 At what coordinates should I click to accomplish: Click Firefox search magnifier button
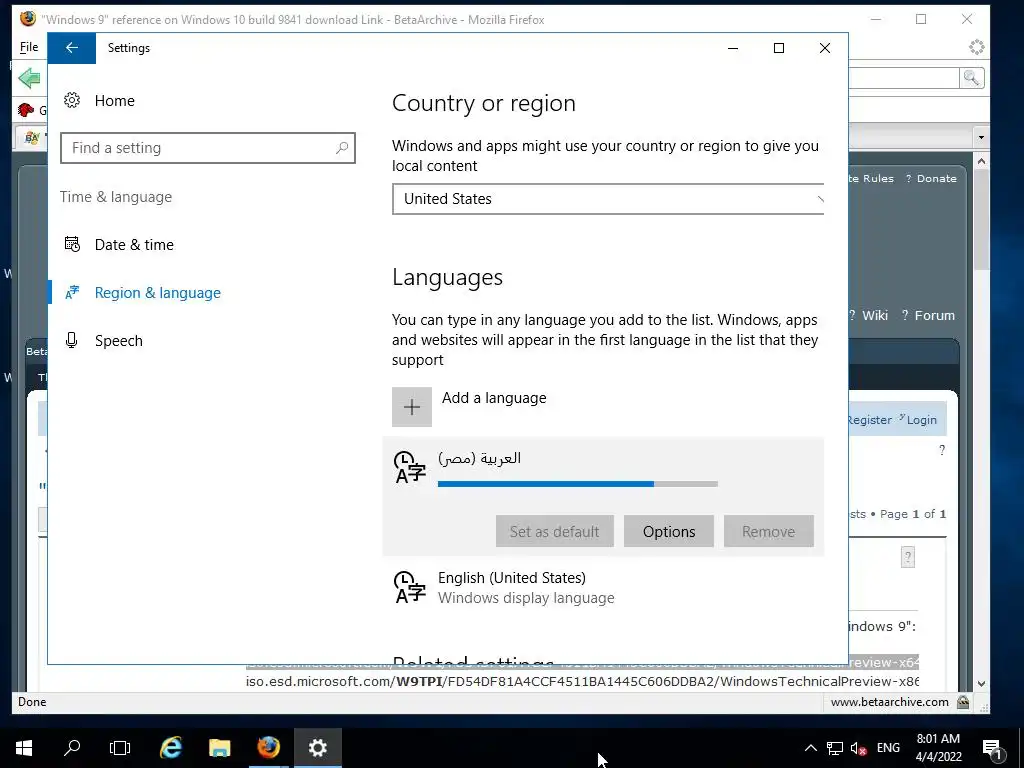pyautogui.click(x=972, y=78)
